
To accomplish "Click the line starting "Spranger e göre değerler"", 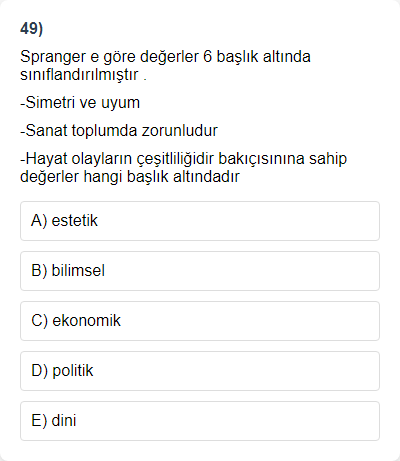I will click(165, 57).
